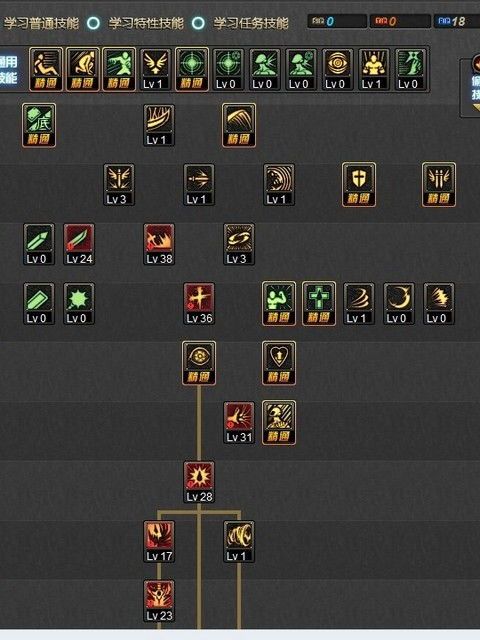Select the 学习特性技能 radio option
Screen dimensions: 480x640
(x=93, y=23)
